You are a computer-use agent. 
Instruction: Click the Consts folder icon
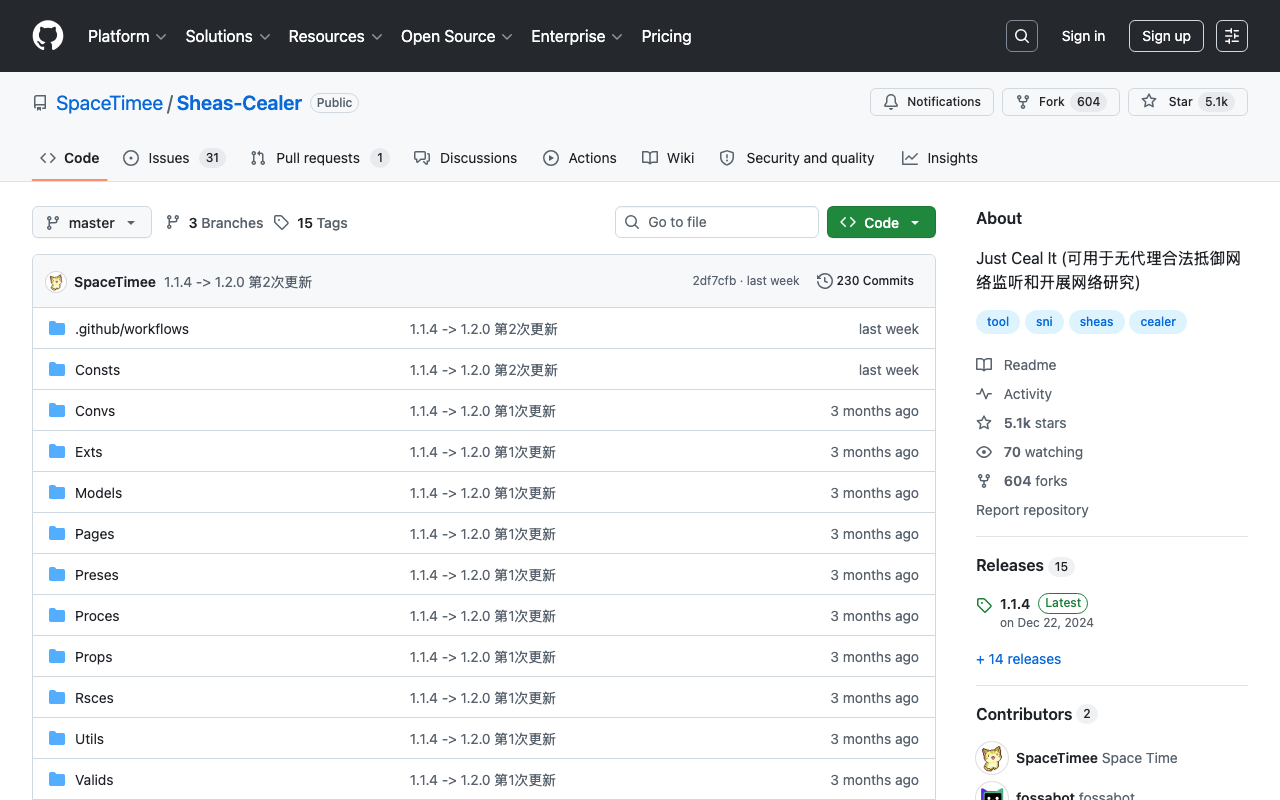point(57,370)
